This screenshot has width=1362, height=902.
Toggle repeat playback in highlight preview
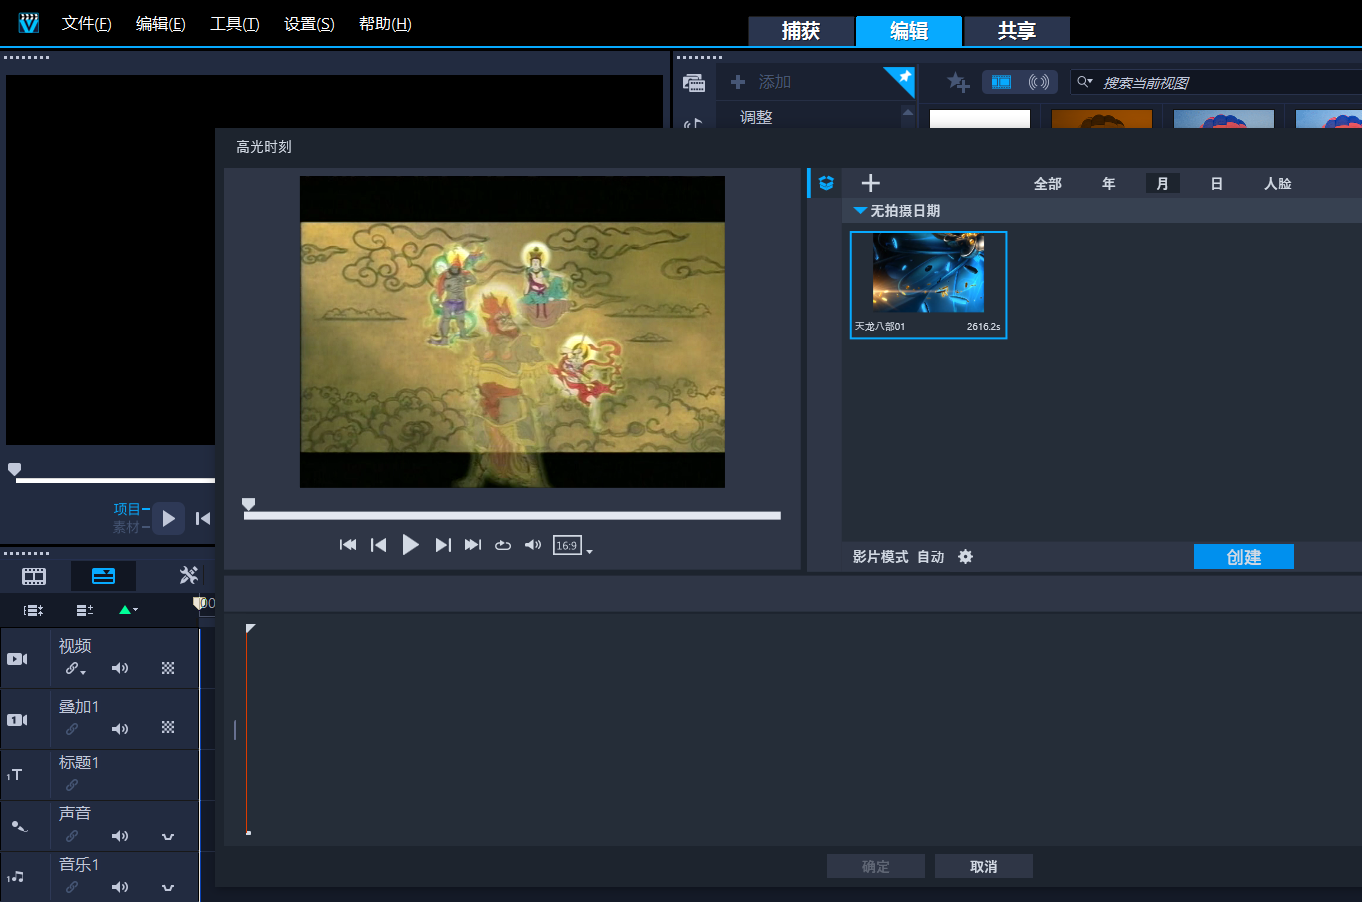[503, 545]
